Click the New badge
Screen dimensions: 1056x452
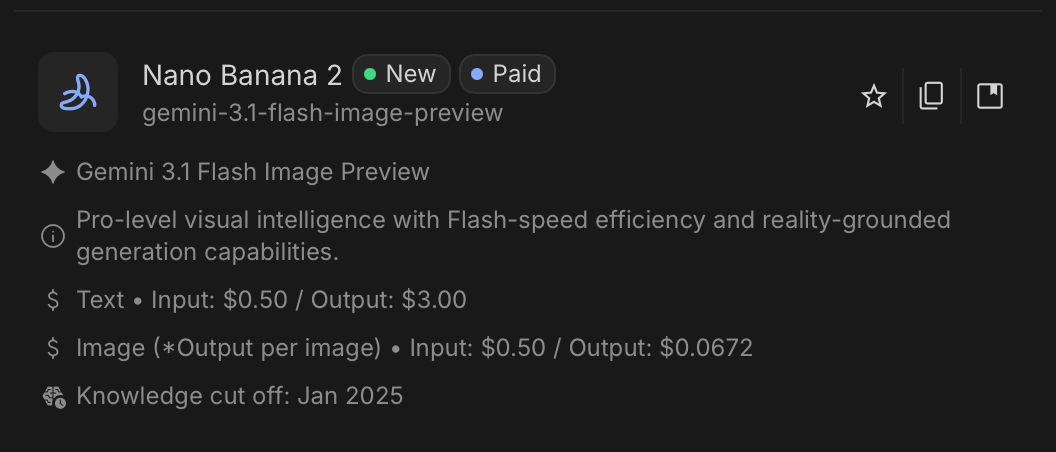[402, 74]
